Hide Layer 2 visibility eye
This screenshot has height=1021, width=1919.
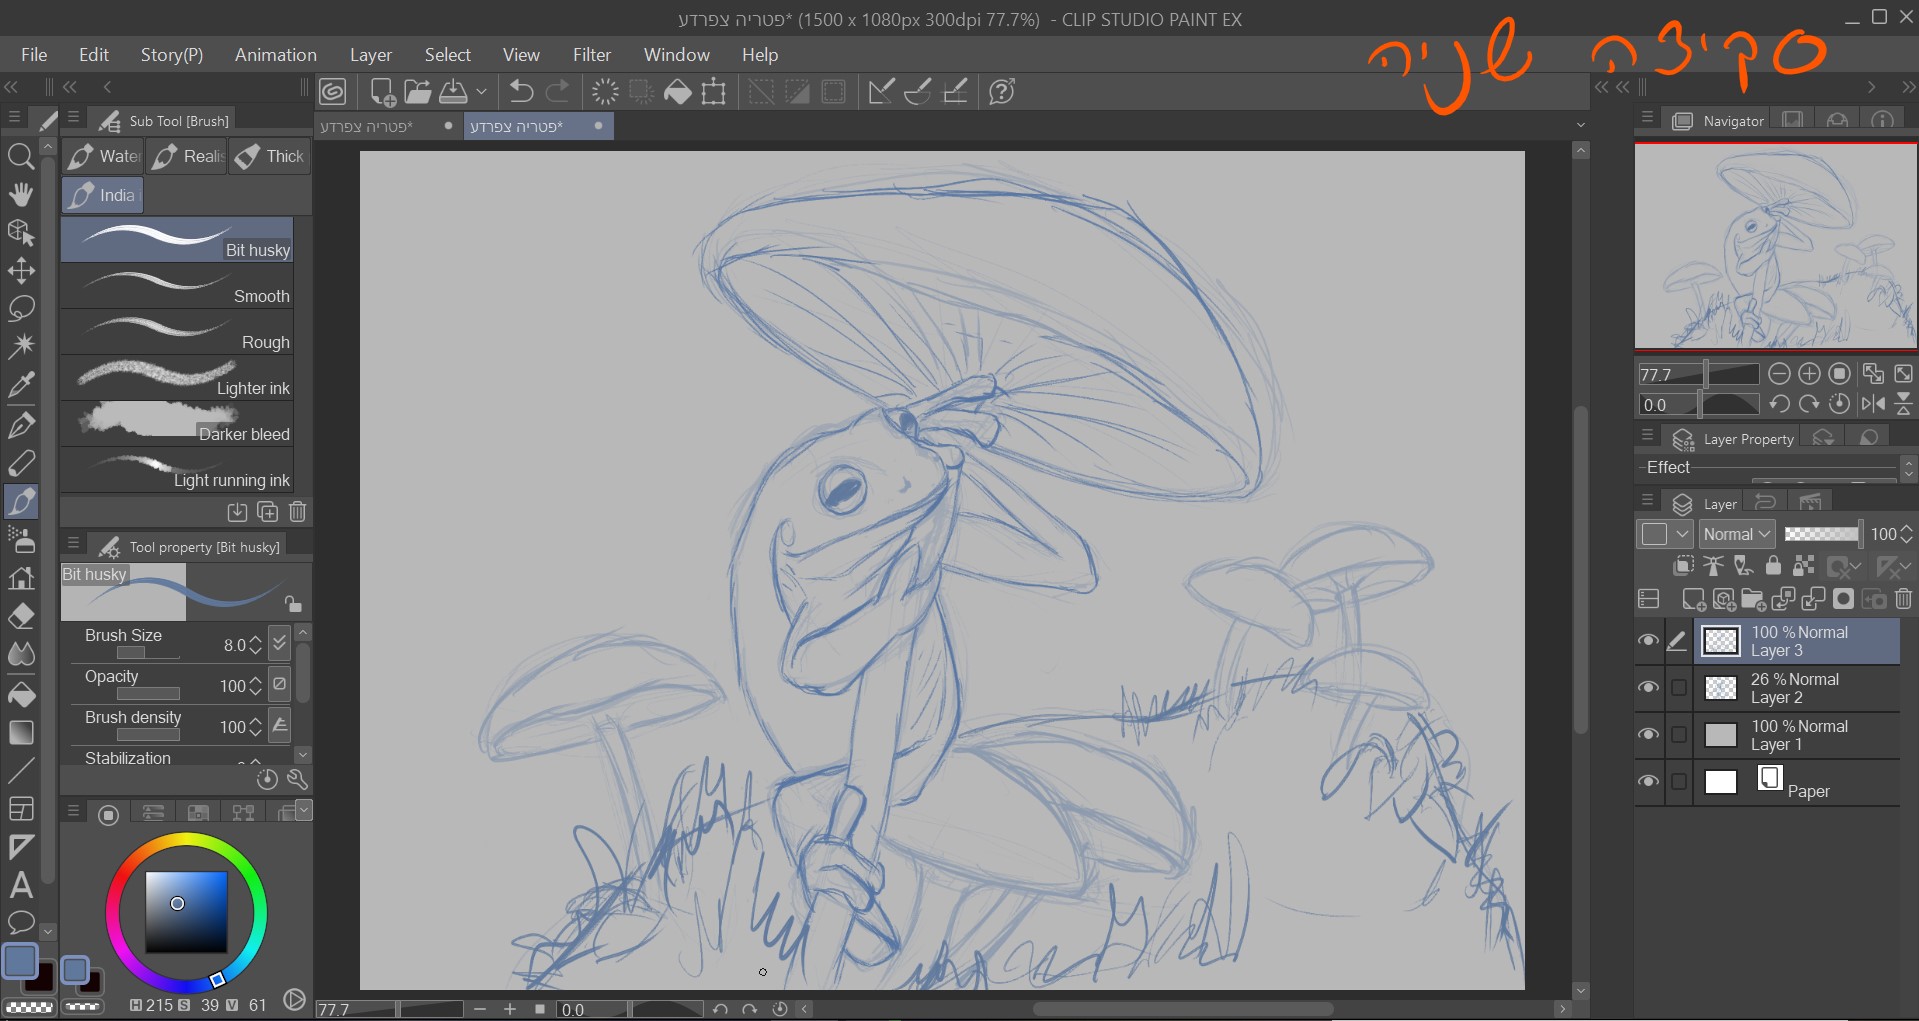[x=1648, y=688]
